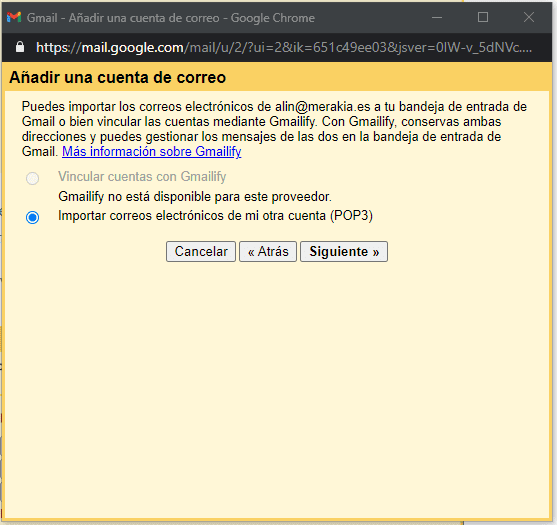Viewport: 557px width, 525px height.
Task: Click the Cancelar button
Action: (201, 251)
